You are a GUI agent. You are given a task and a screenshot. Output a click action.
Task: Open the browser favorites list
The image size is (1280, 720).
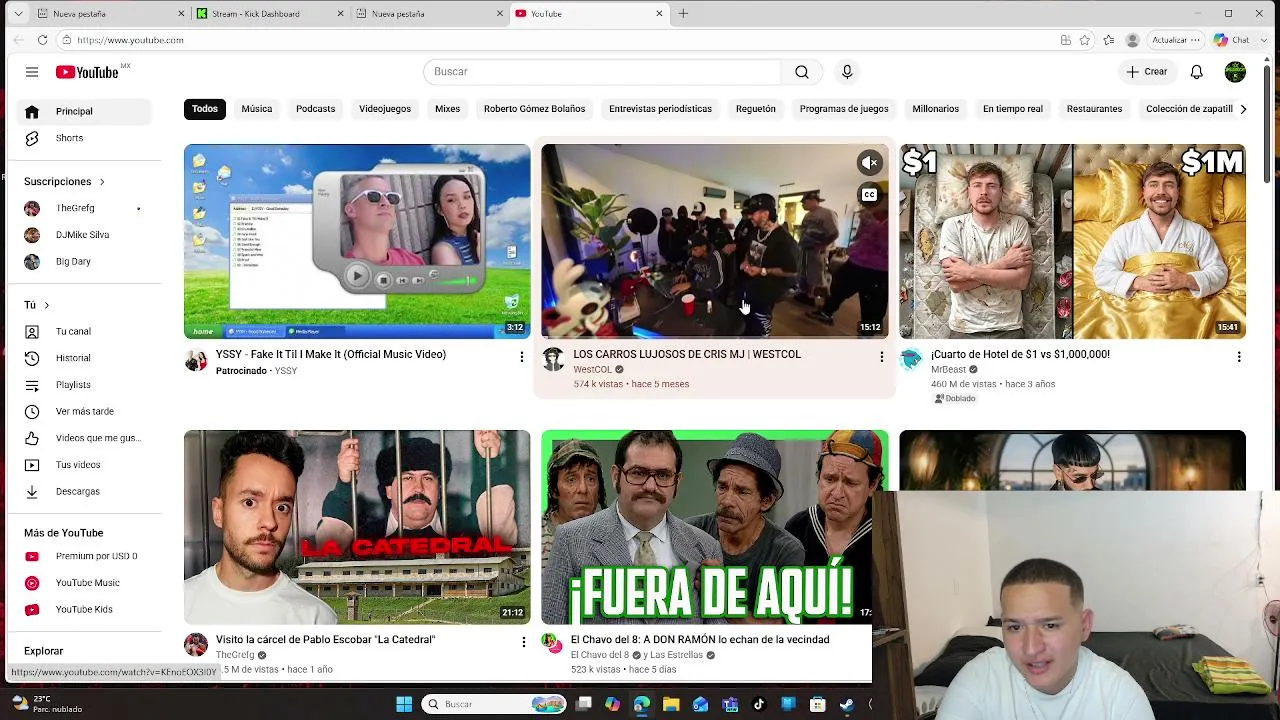[1109, 40]
